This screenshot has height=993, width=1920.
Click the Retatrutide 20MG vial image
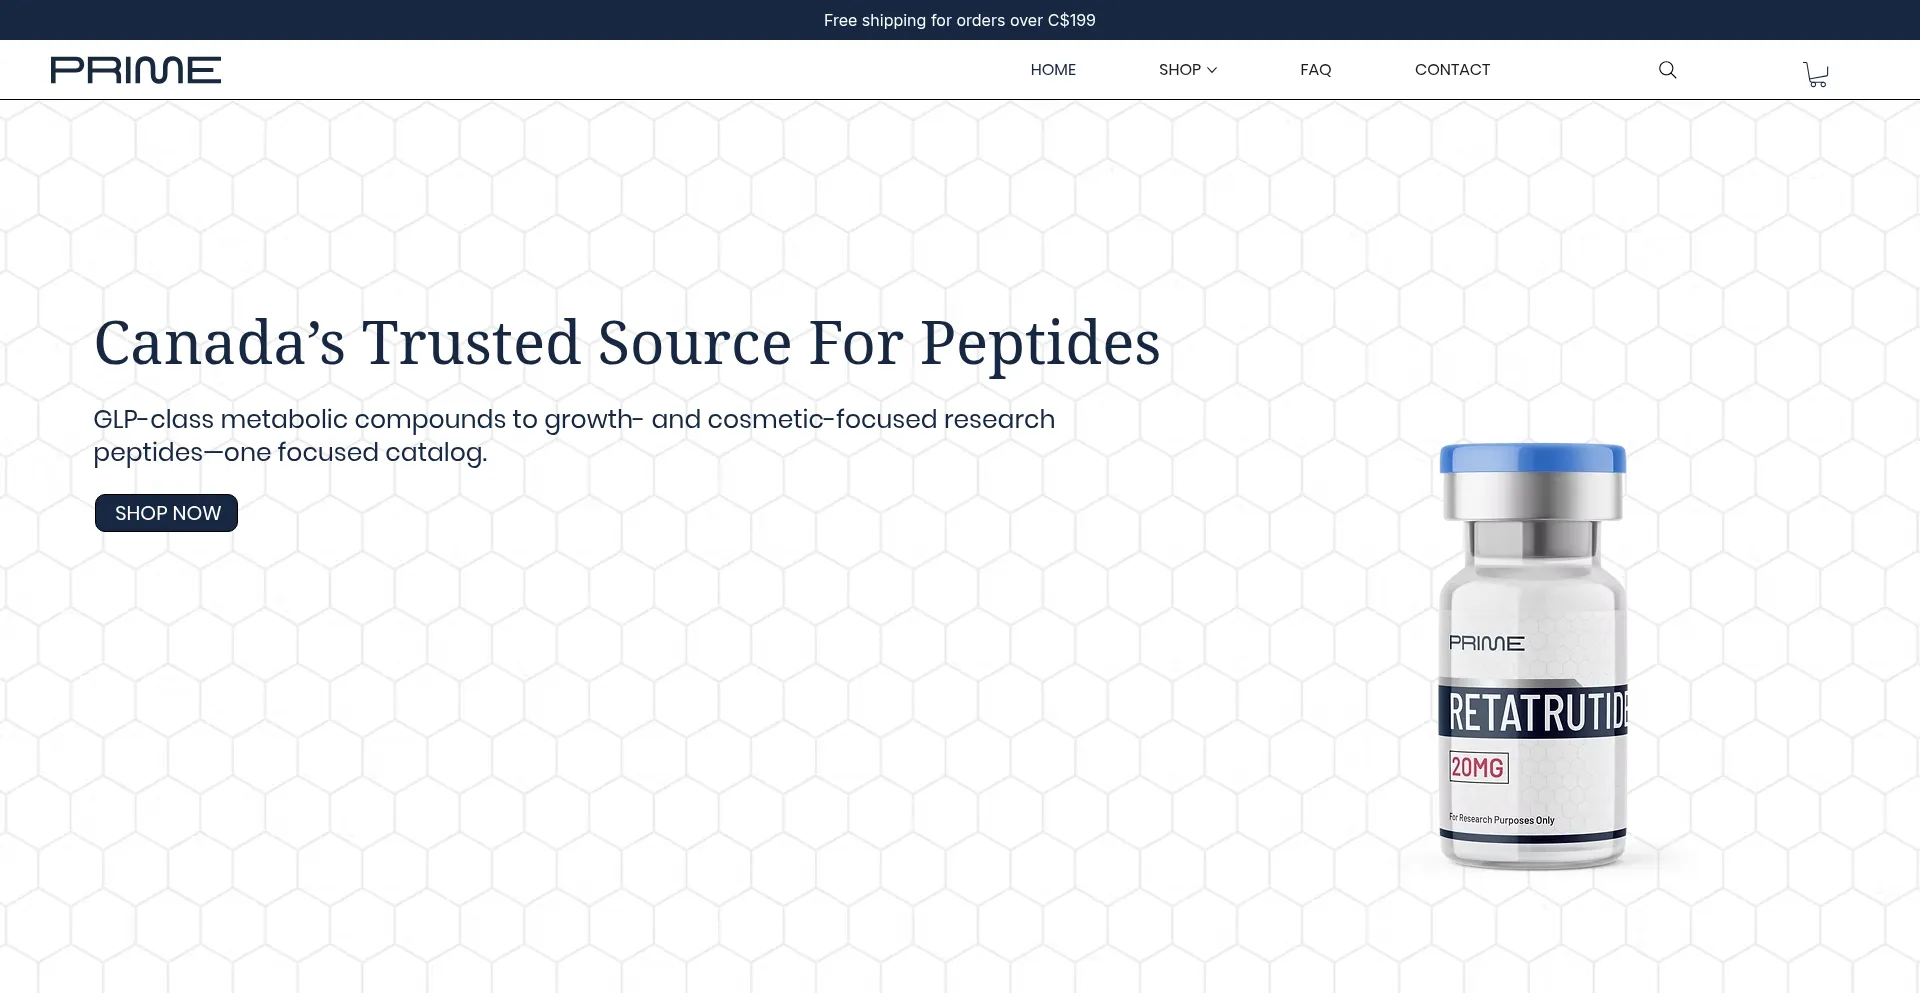point(1532,656)
